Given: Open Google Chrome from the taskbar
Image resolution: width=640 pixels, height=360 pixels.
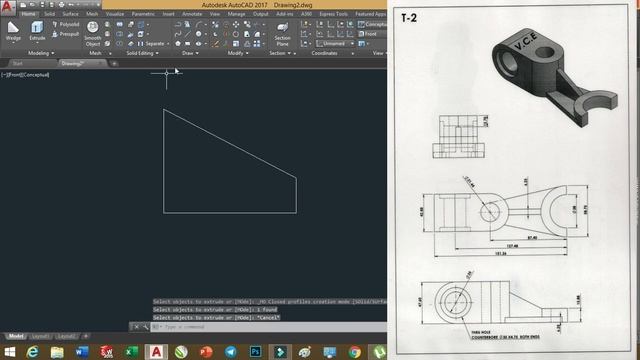Looking at the screenshot, I should 354,352.
